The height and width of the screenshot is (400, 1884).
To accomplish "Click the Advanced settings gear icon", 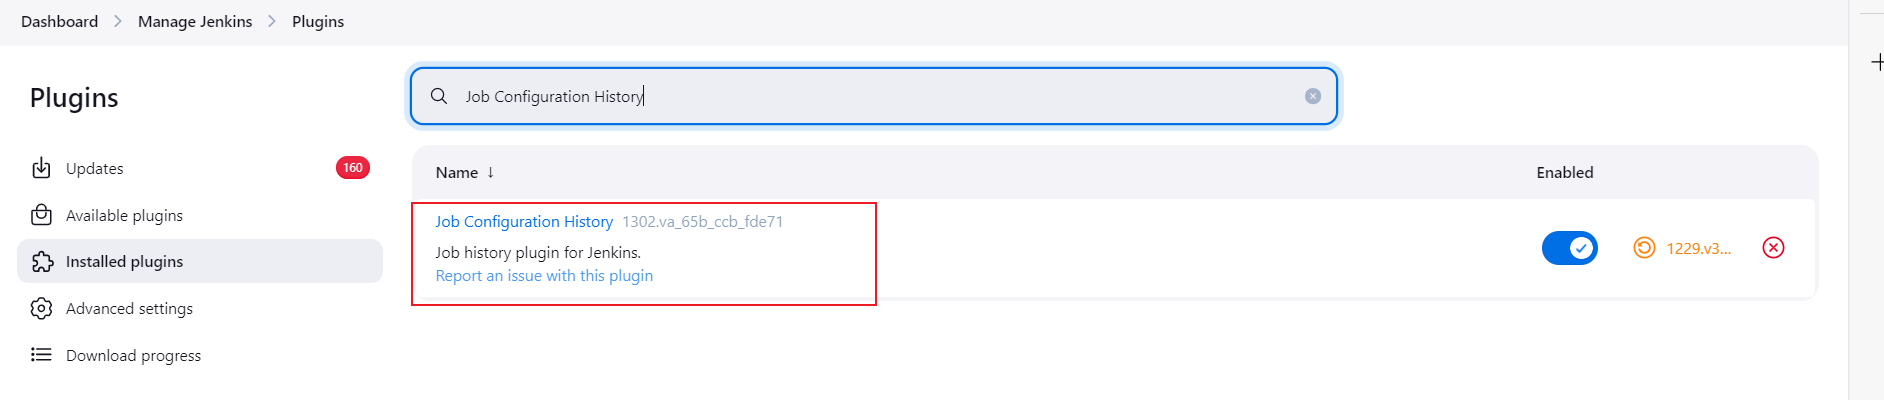I will pos(41,308).
